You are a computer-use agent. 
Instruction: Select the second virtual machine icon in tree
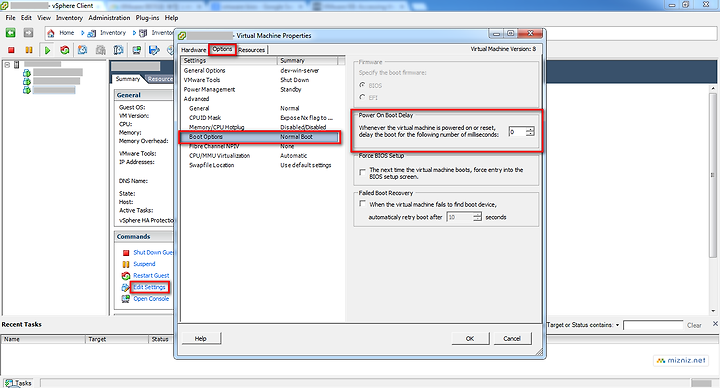click(27, 81)
